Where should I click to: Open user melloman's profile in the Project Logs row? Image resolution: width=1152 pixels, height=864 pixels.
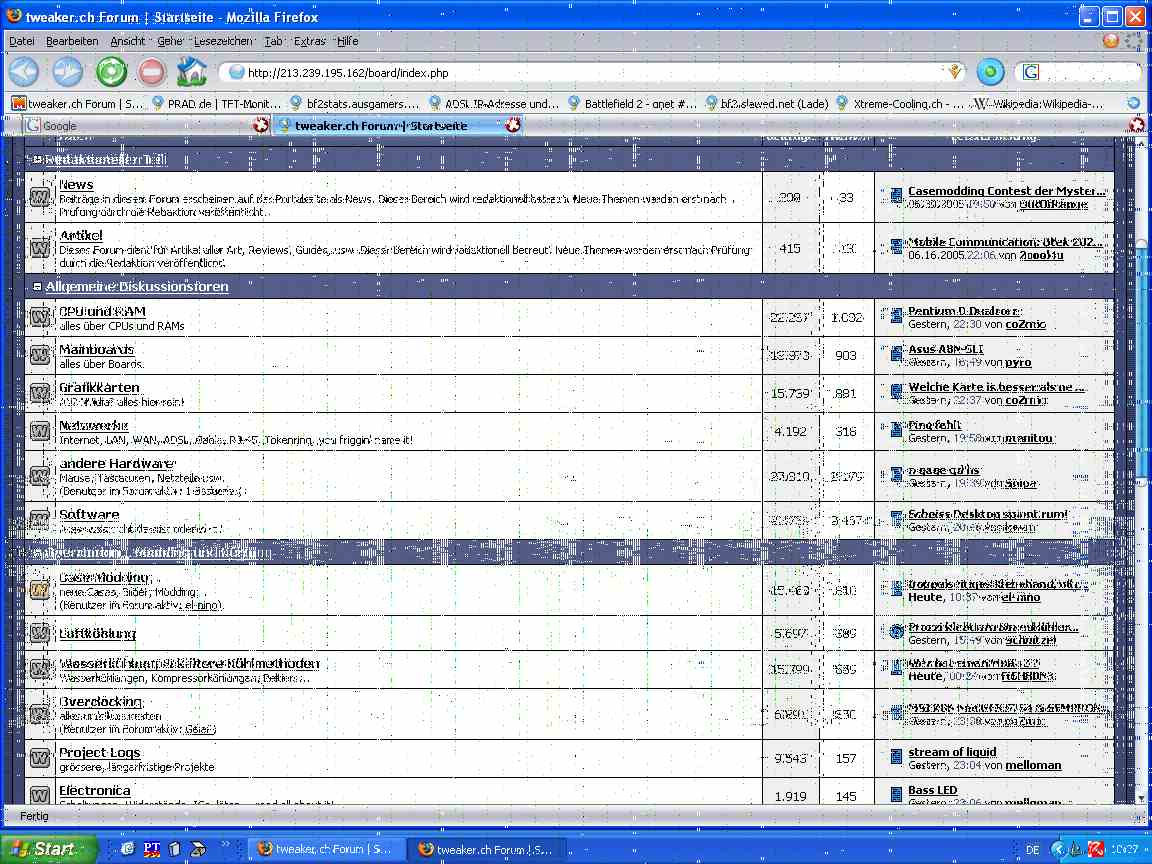click(1033, 765)
